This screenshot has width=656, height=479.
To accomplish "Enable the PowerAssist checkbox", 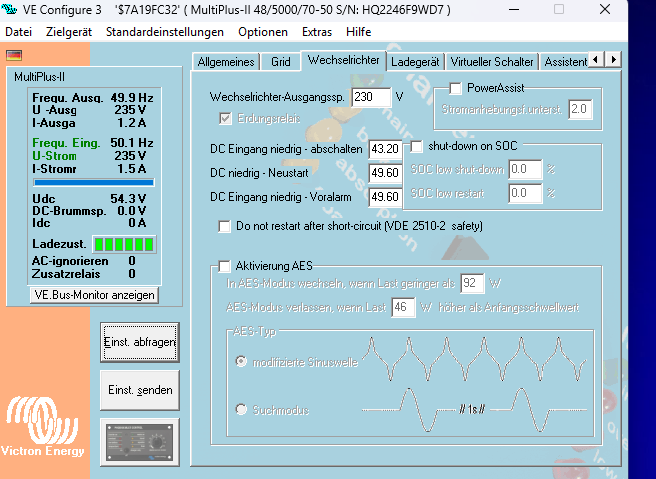I will point(456,88).
